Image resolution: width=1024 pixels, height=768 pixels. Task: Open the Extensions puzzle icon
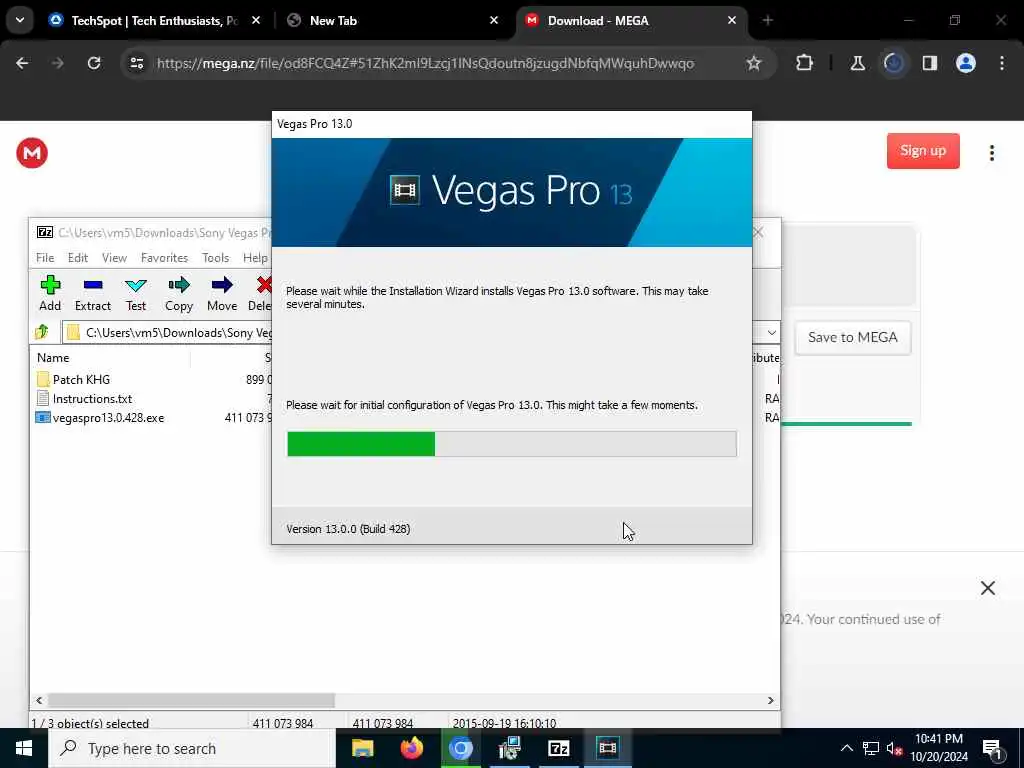point(805,63)
